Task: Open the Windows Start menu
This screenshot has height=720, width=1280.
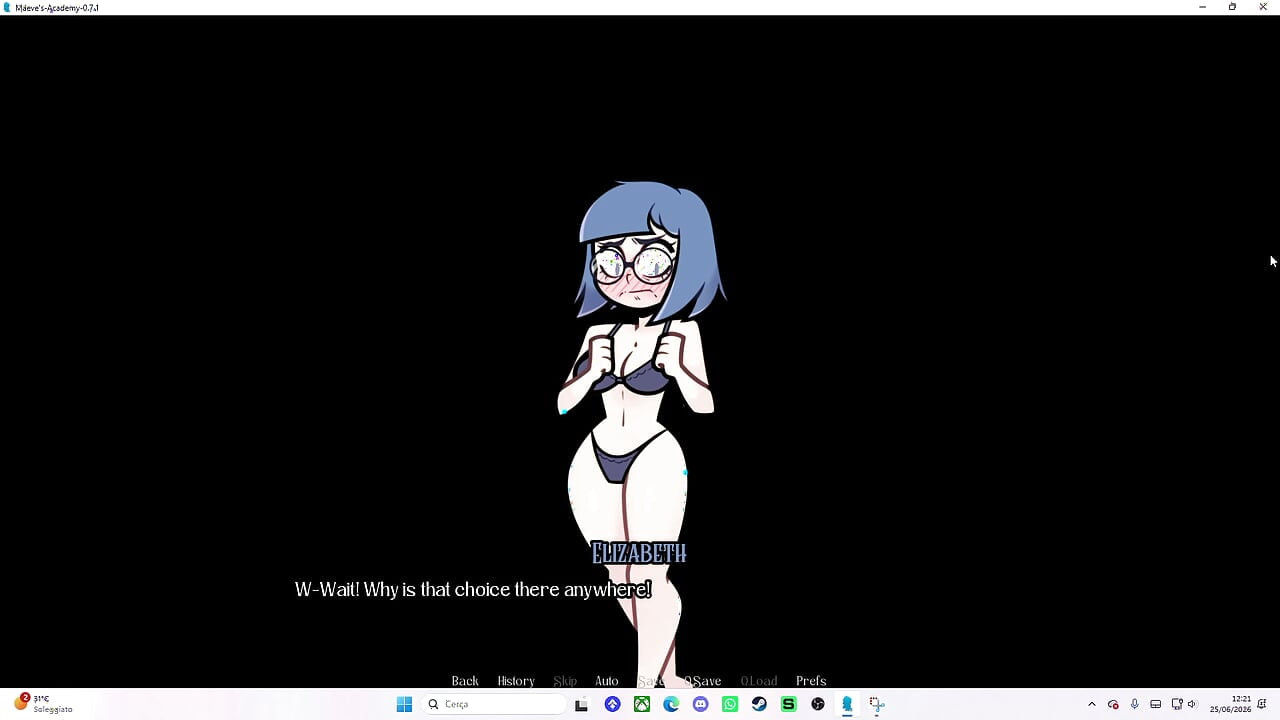Action: click(404, 704)
